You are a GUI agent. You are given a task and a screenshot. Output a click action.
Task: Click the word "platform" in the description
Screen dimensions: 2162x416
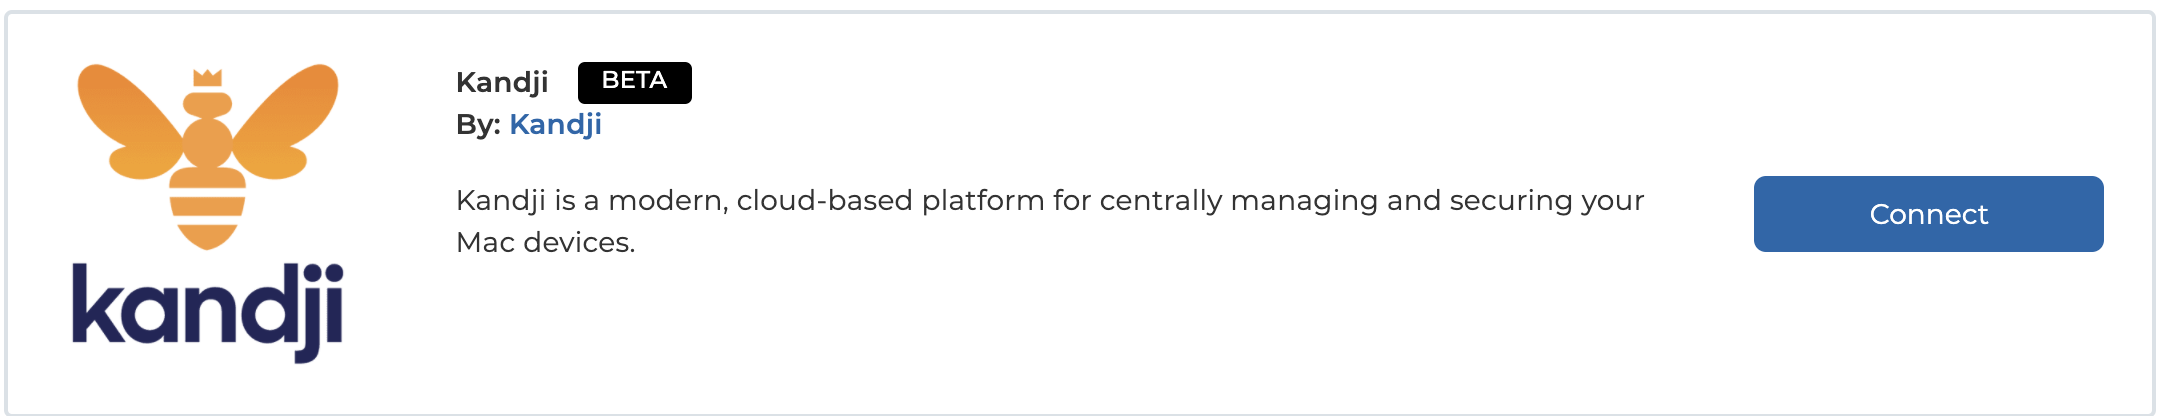983,202
